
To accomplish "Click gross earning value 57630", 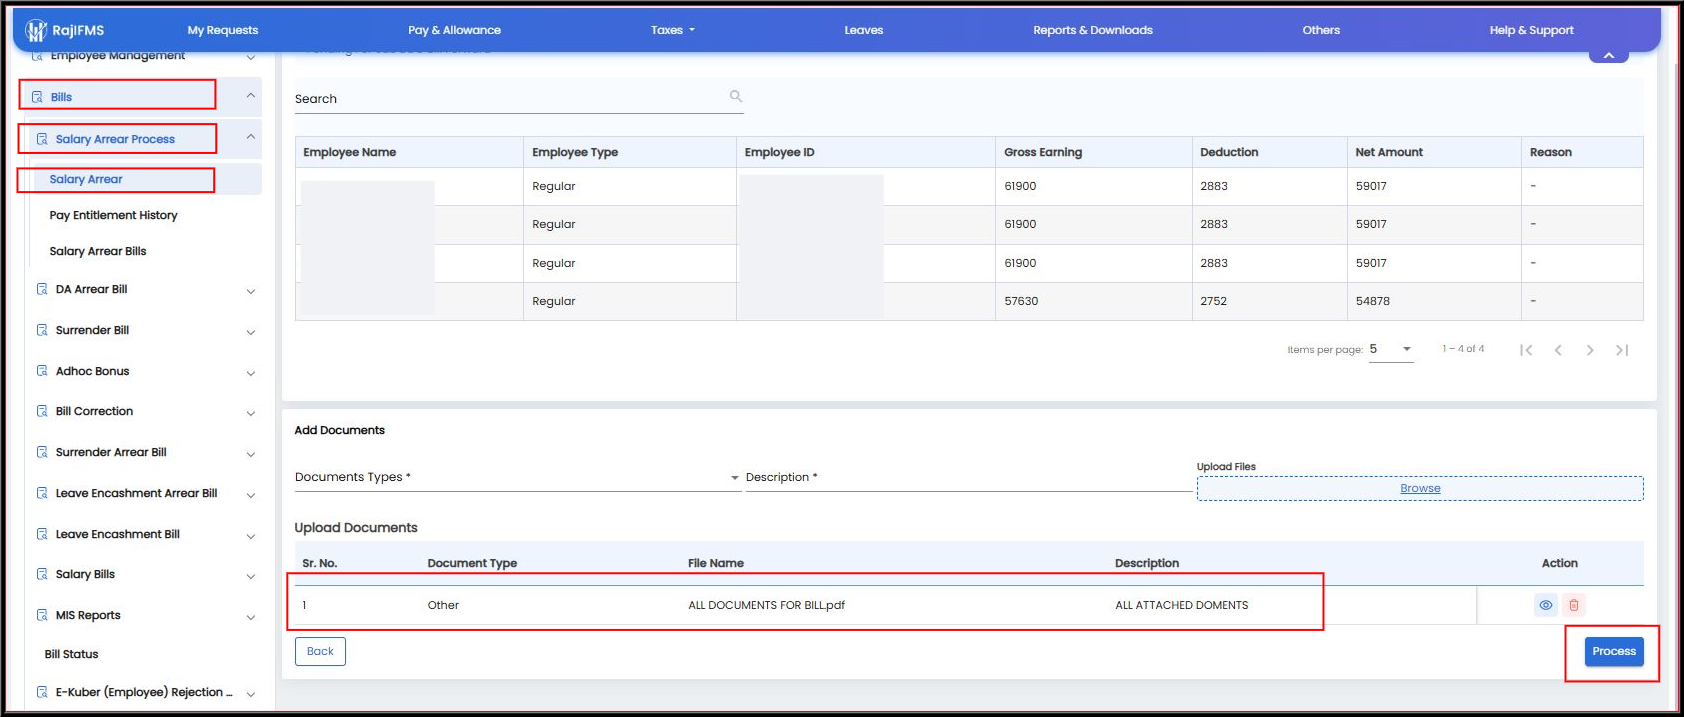I will point(1021,301).
